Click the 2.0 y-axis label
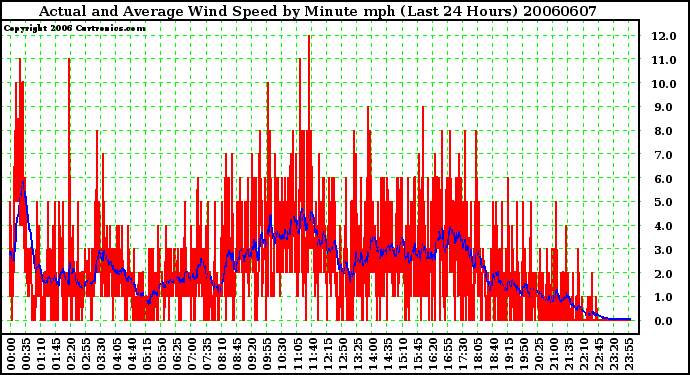This screenshot has height=375, width=690. point(664,274)
